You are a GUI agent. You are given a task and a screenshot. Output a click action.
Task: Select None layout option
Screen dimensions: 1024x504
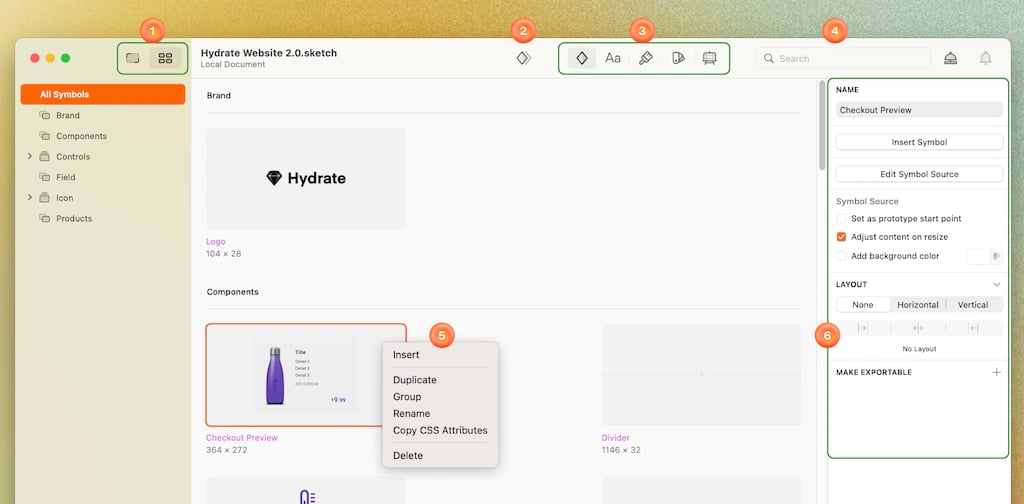point(863,305)
